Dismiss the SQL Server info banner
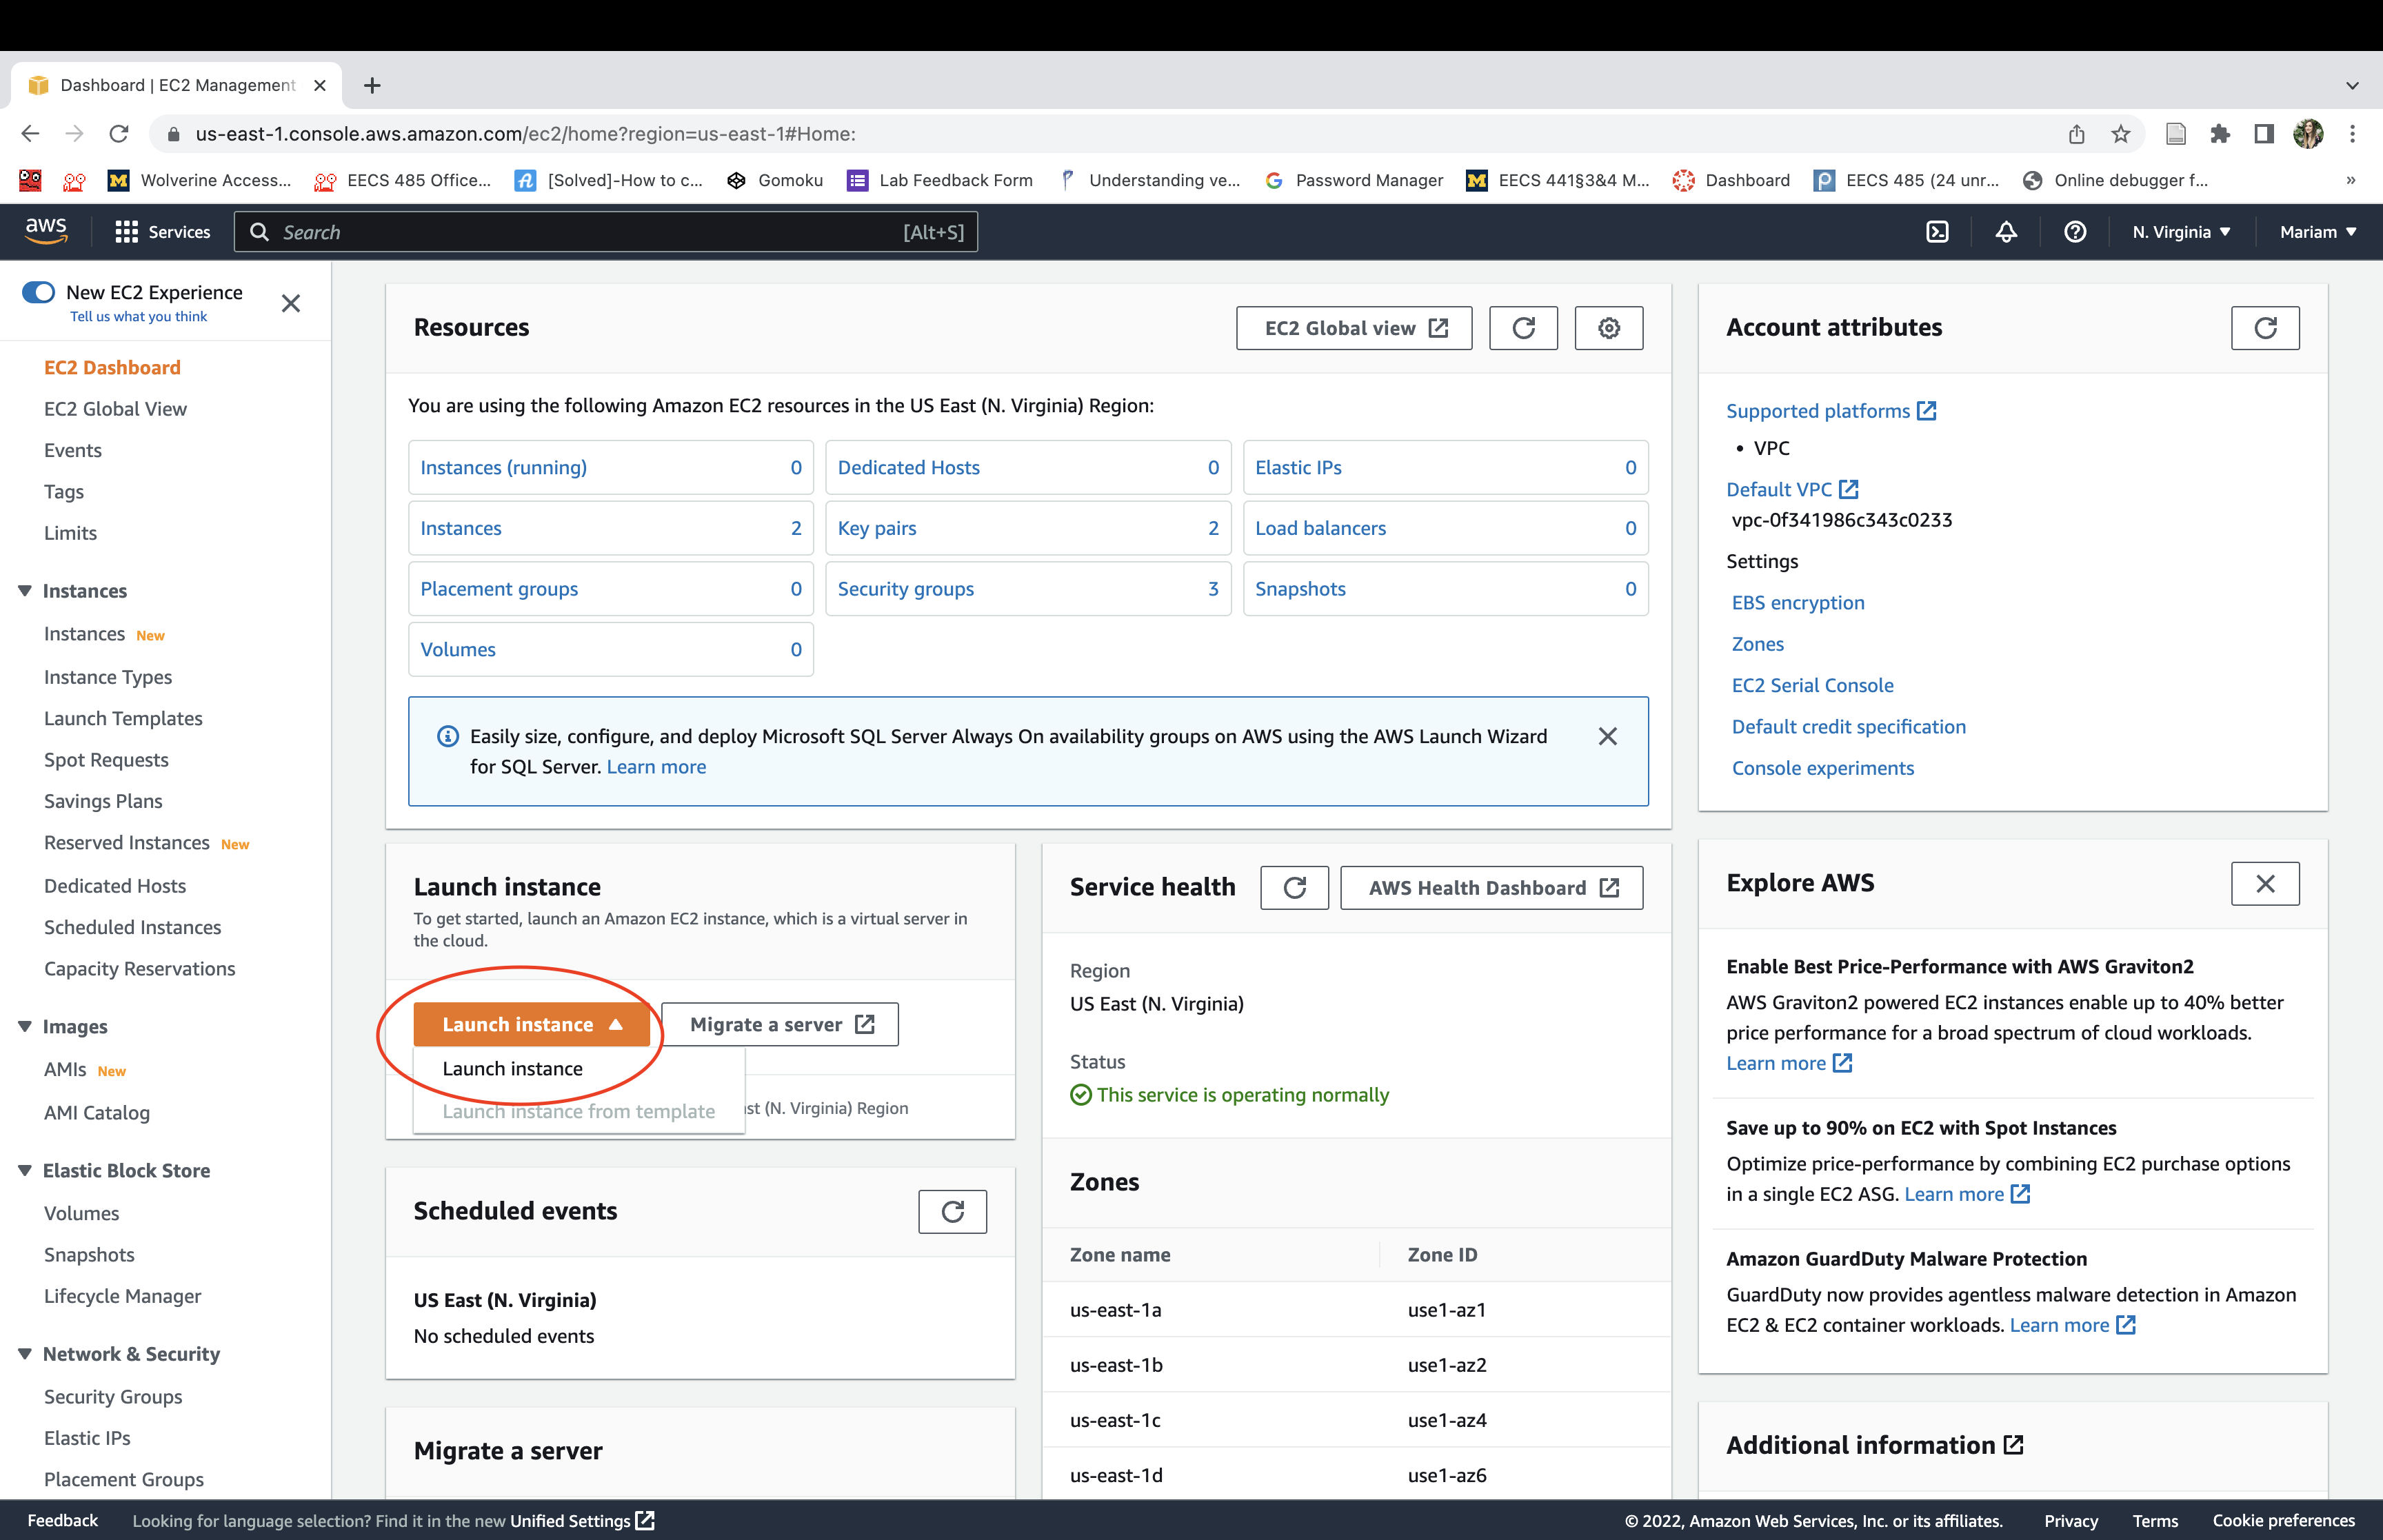The image size is (2383, 1540). (x=1607, y=737)
